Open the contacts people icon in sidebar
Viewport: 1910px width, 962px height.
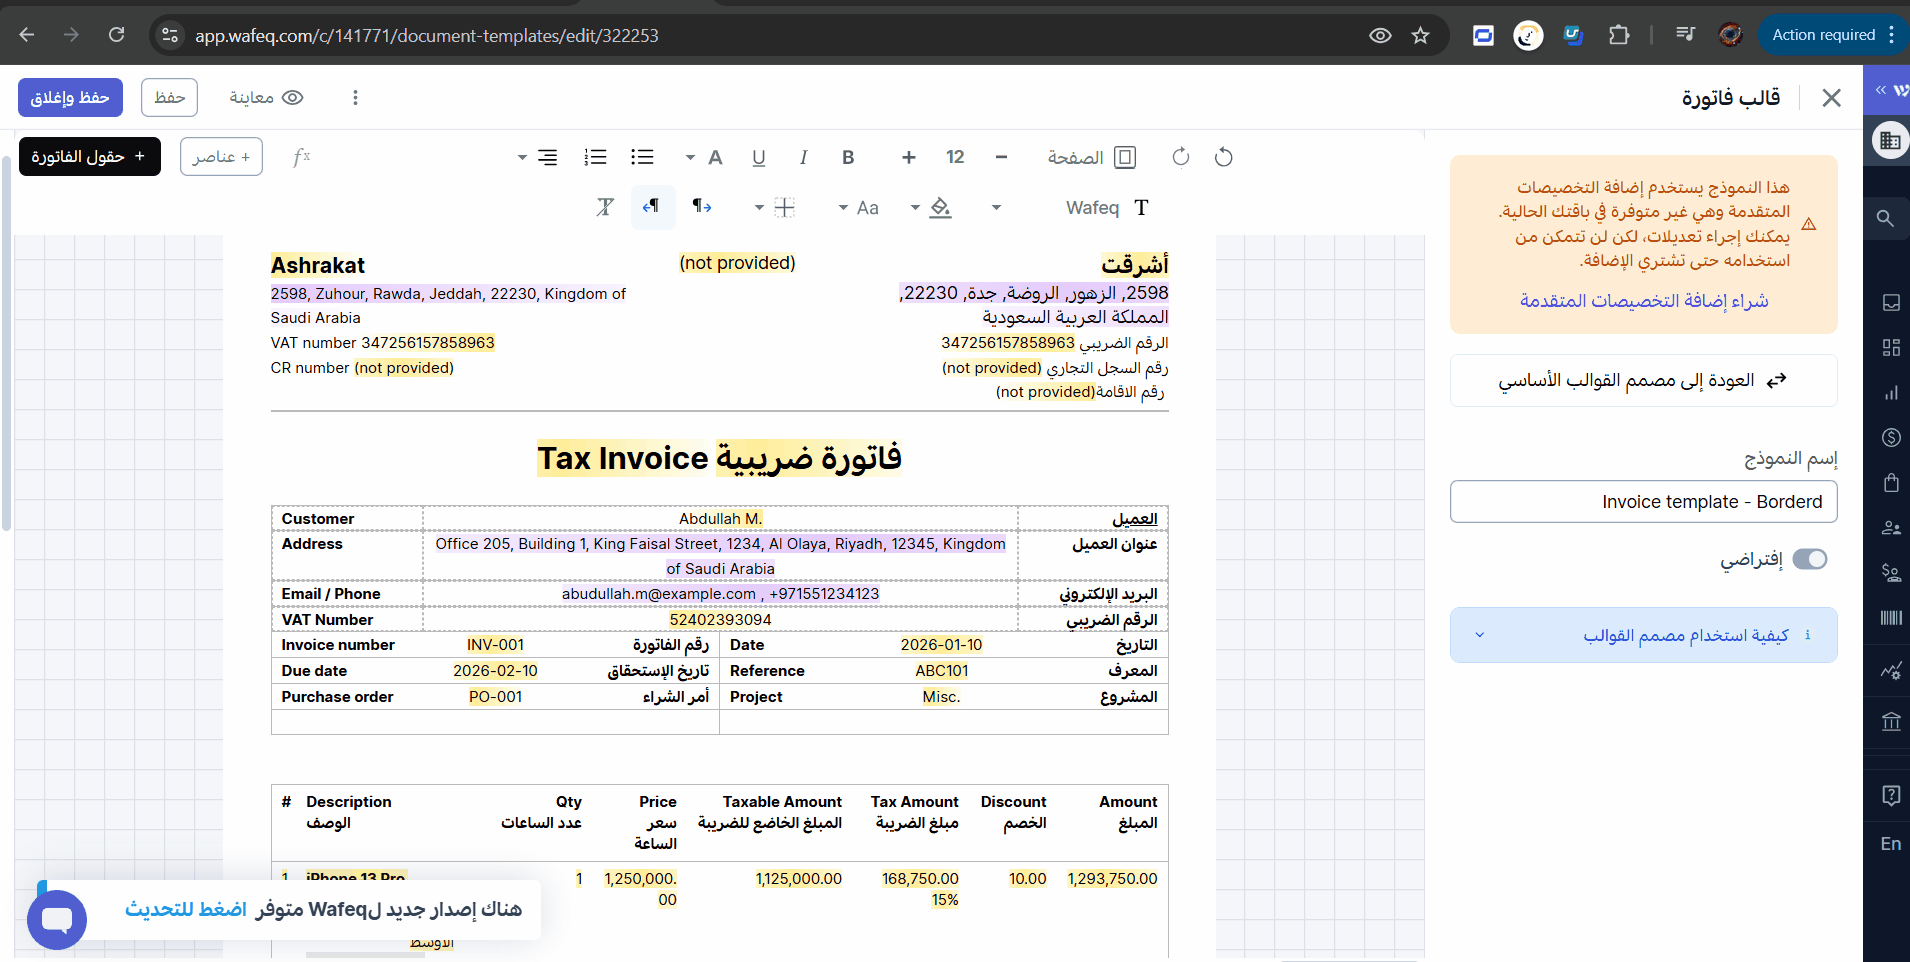point(1891,527)
